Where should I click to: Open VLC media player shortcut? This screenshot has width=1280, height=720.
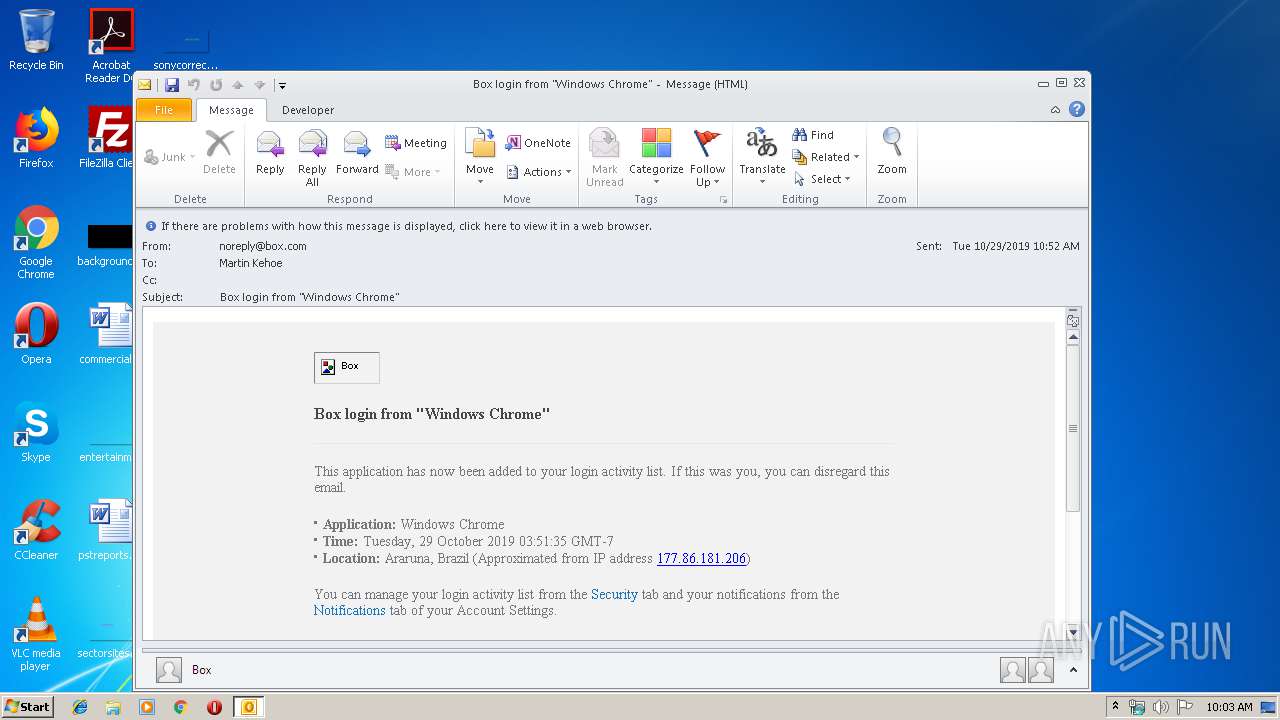click(36, 634)
